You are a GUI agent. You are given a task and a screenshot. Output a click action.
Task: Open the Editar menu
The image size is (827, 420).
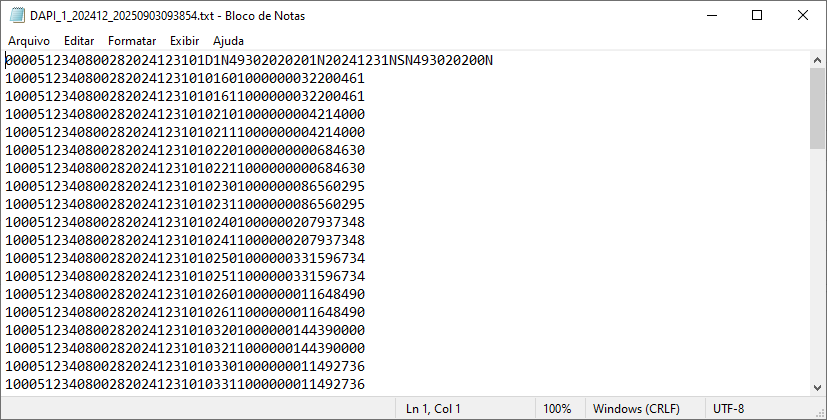pos(79,41)
